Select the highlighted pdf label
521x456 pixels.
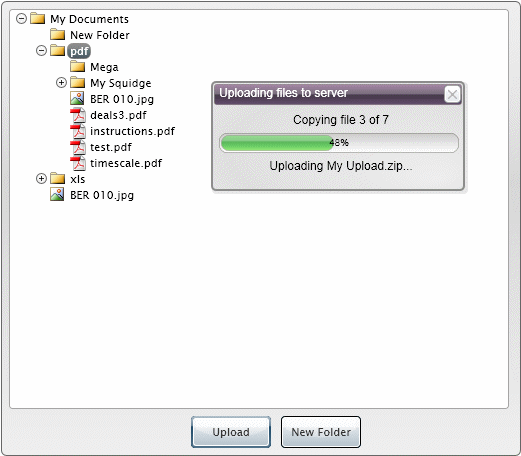[79, 51]
